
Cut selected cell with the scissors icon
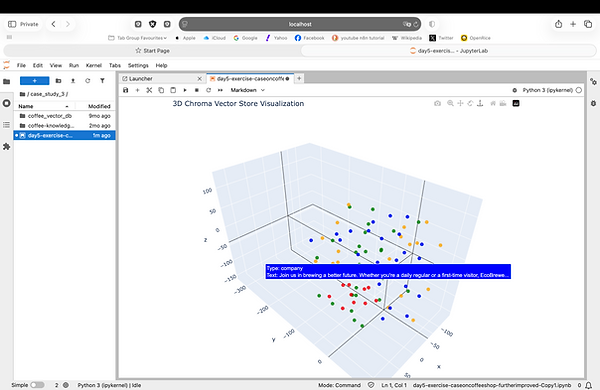click(149, 90)
